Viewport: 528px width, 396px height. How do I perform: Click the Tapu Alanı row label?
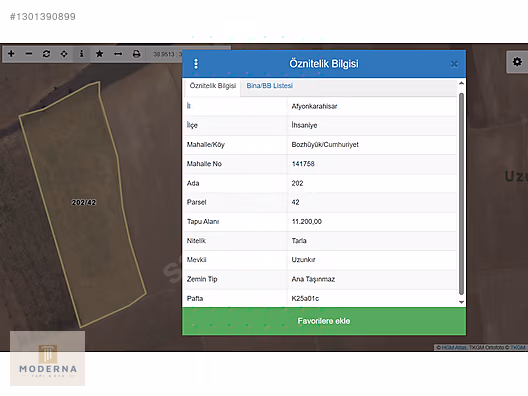[x=203, y=222]
